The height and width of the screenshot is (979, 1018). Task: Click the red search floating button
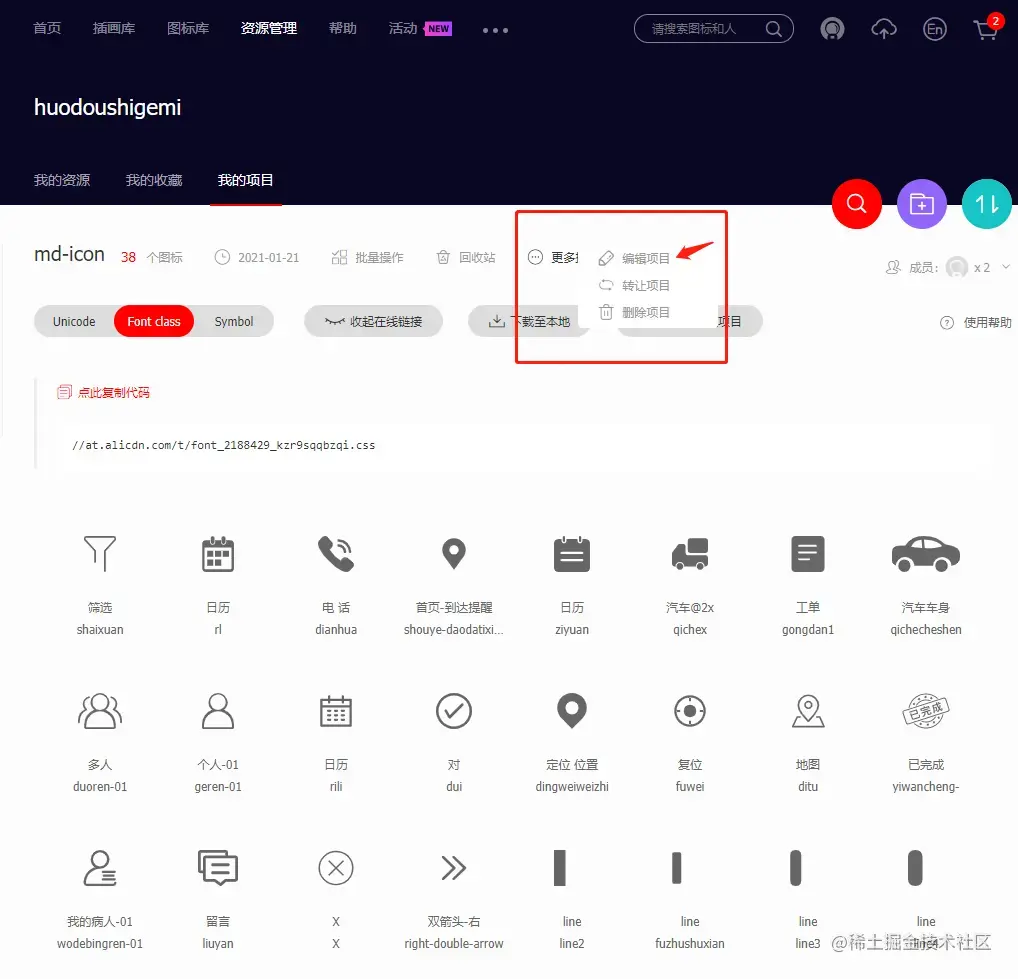856,204
